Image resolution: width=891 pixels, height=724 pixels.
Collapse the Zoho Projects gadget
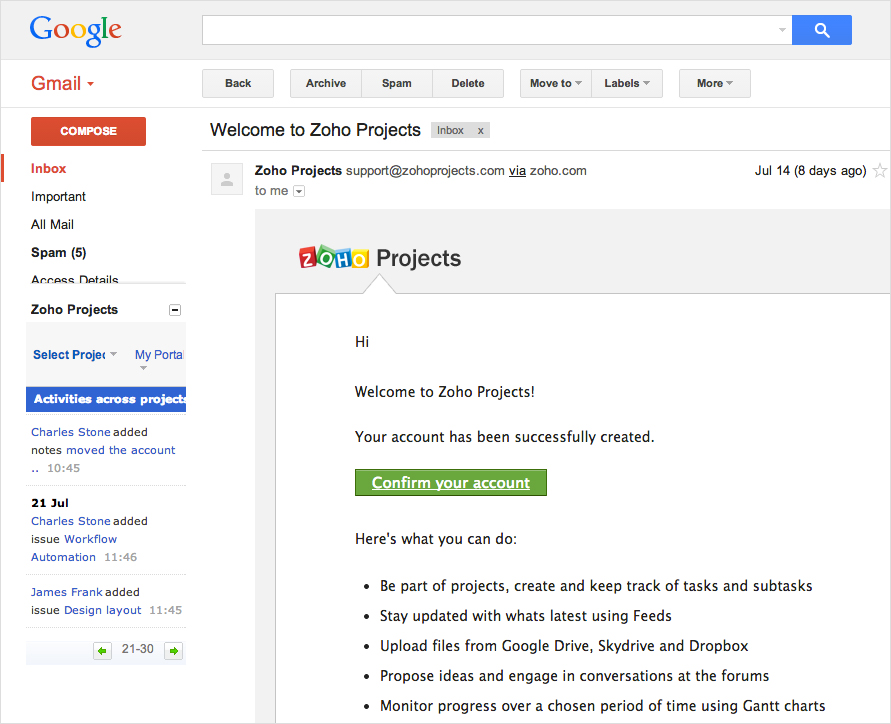click(x=175, y=310)
